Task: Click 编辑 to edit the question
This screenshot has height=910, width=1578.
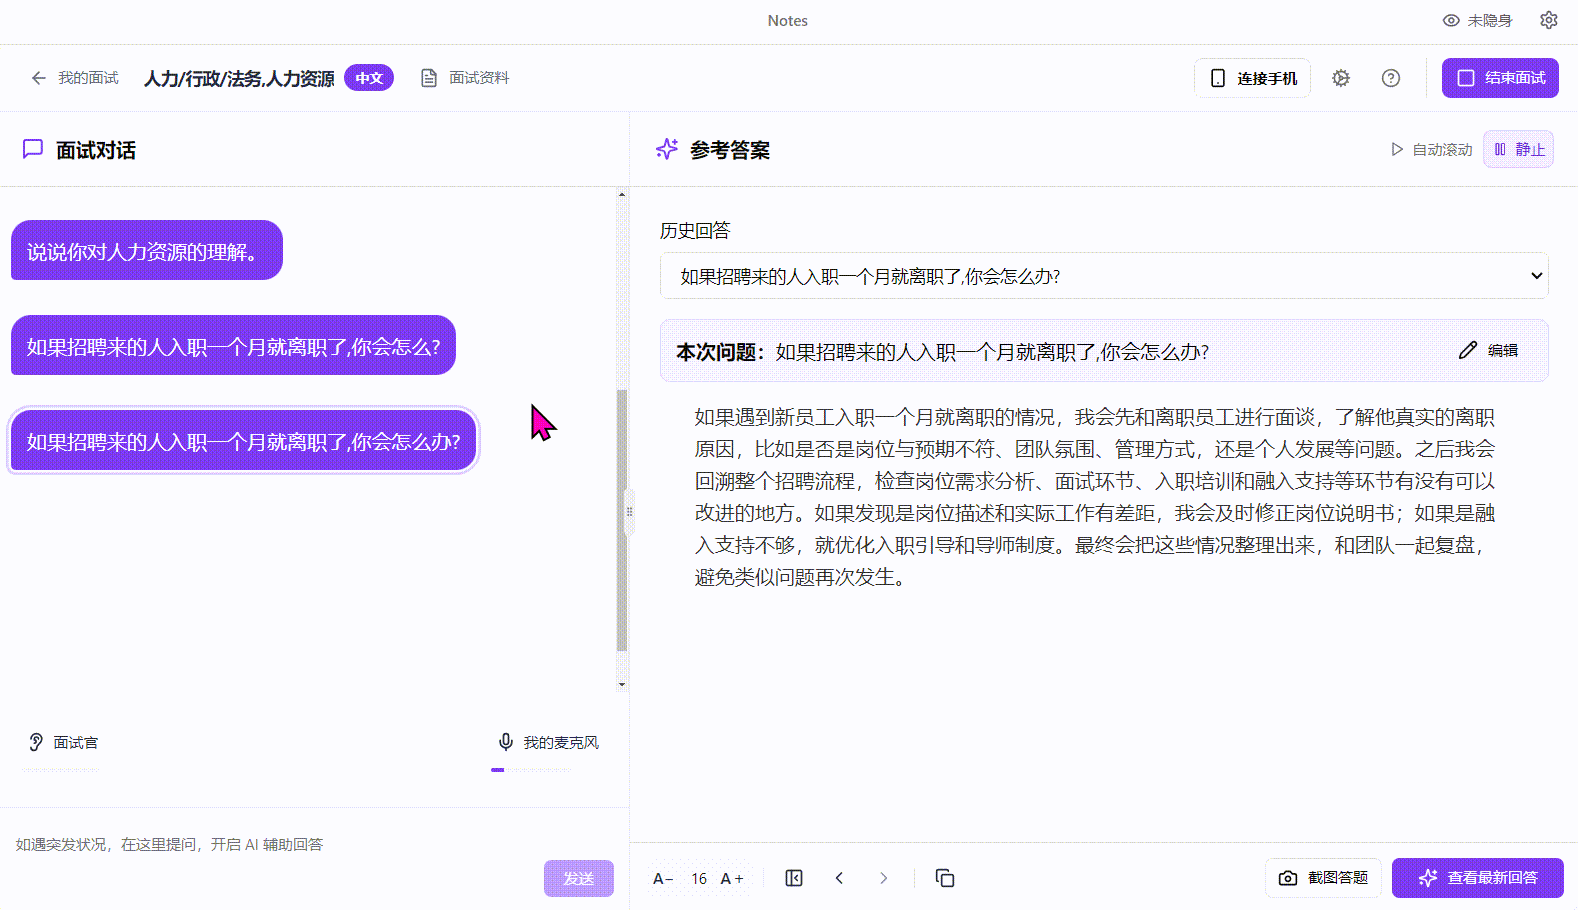Action: point(1488,350)
